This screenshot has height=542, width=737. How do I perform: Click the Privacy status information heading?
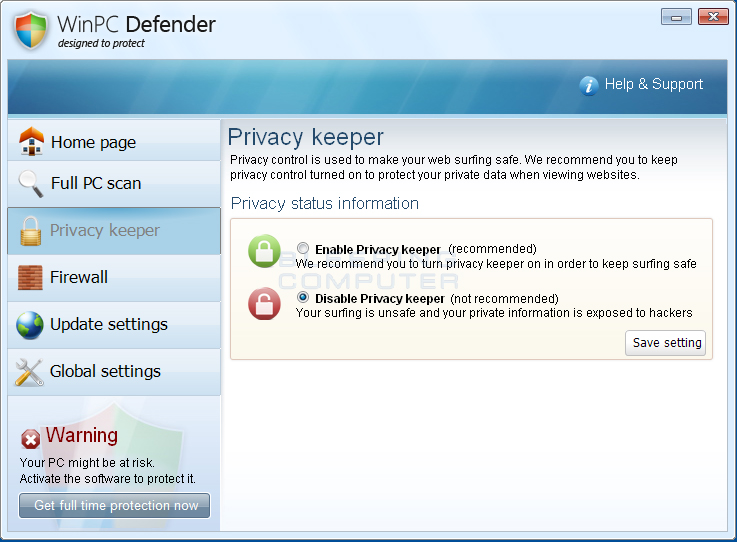(324, 204)
